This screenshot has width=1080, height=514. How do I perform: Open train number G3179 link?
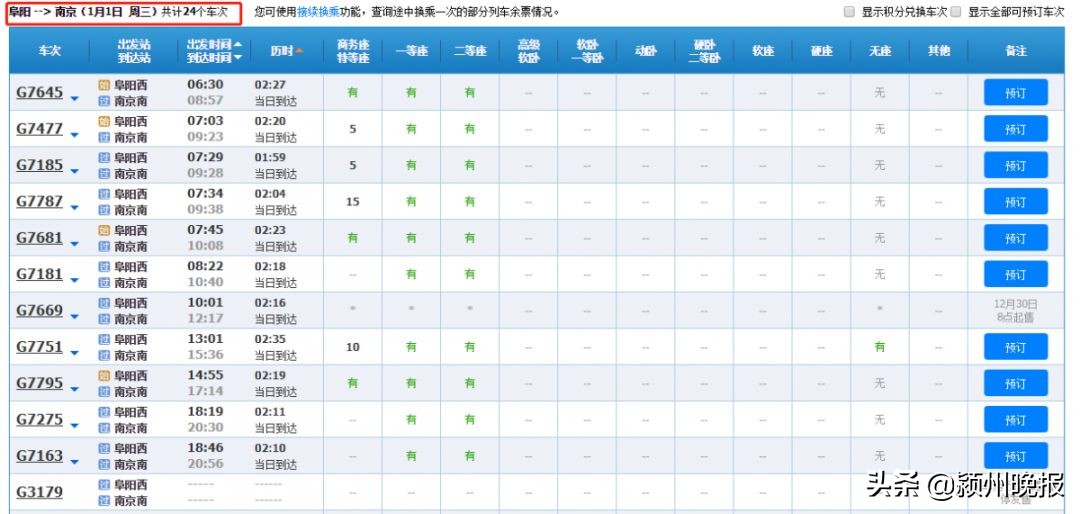coord(39,492)
